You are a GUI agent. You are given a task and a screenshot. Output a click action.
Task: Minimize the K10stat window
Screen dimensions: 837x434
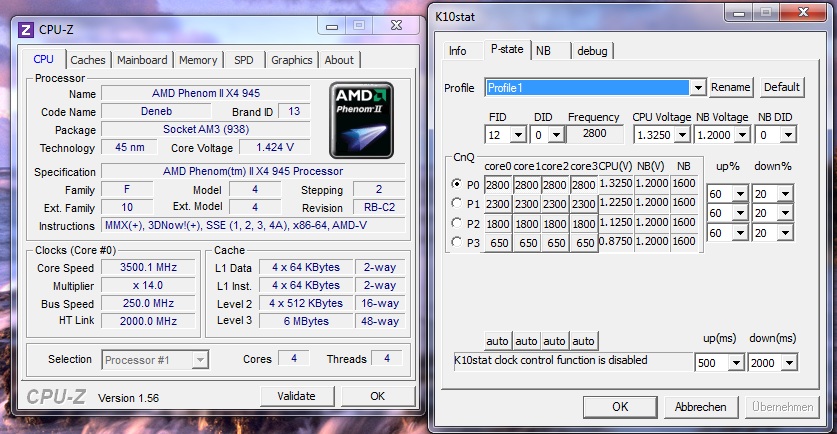click(739, 13)
